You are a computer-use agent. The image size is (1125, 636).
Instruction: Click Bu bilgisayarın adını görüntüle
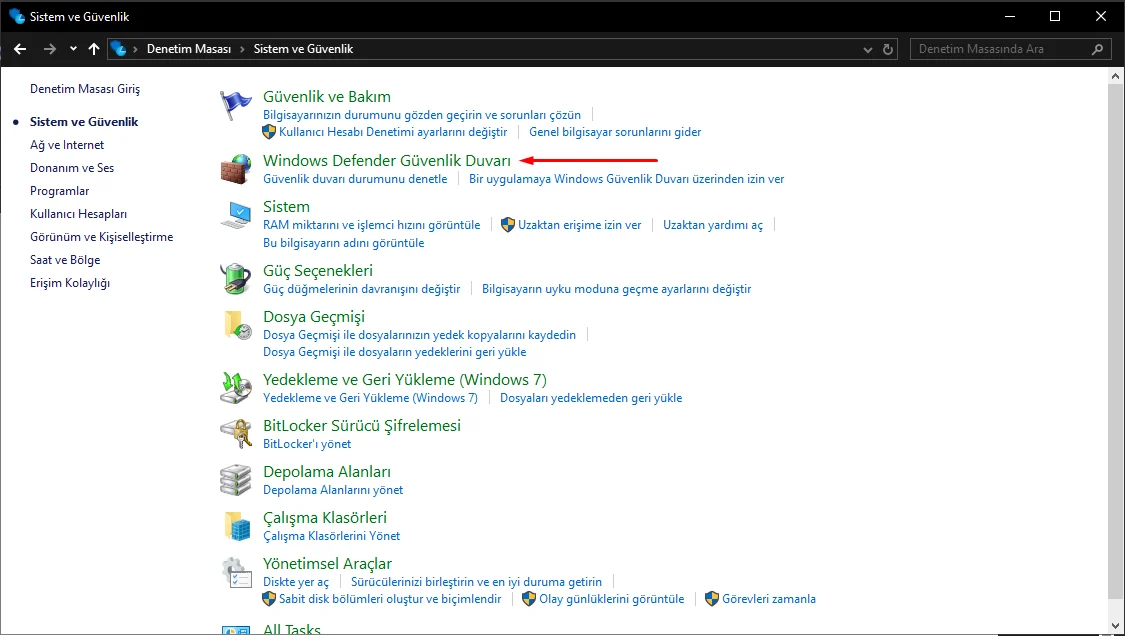pyautogui.click(x=344, y=243)
